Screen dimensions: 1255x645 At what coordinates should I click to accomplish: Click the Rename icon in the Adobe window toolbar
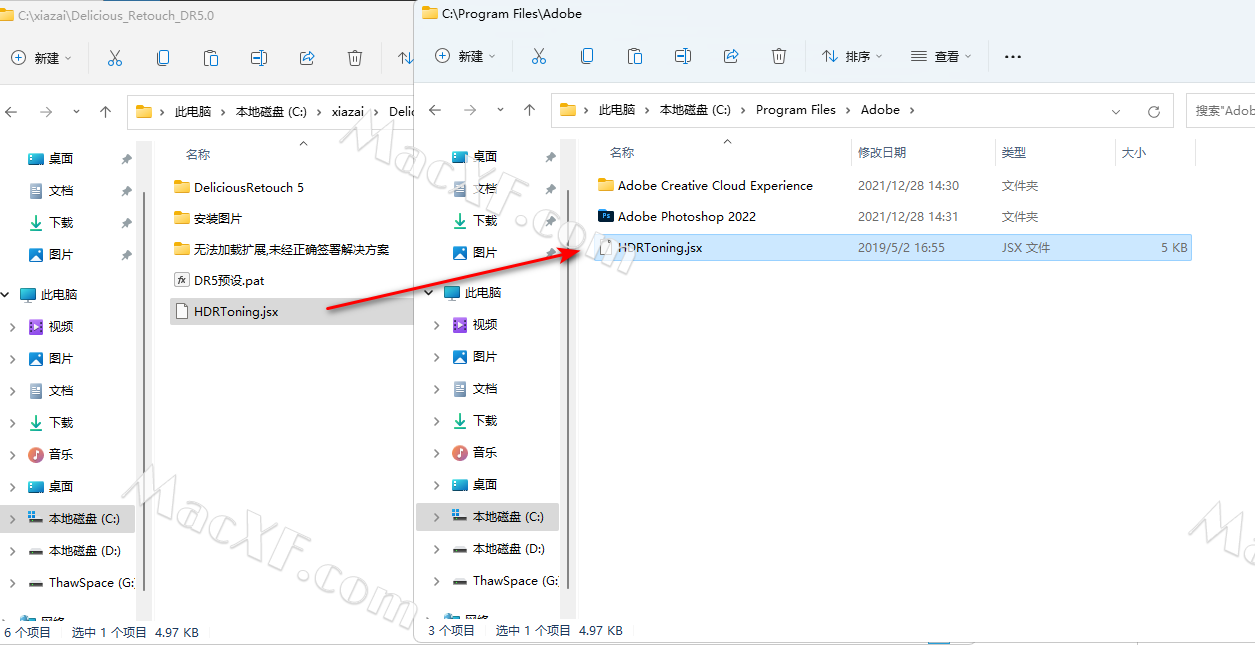(x=683, y=56)
